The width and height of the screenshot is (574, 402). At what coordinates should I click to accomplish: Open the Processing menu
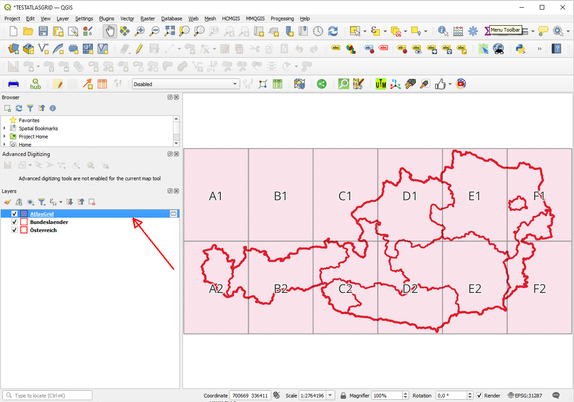pyautogui.click(x=282, y=19)
